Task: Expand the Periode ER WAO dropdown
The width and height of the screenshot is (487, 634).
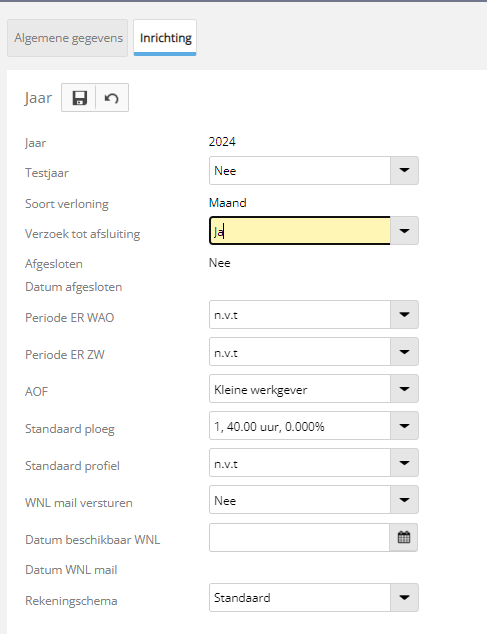Action: [404, 314]
